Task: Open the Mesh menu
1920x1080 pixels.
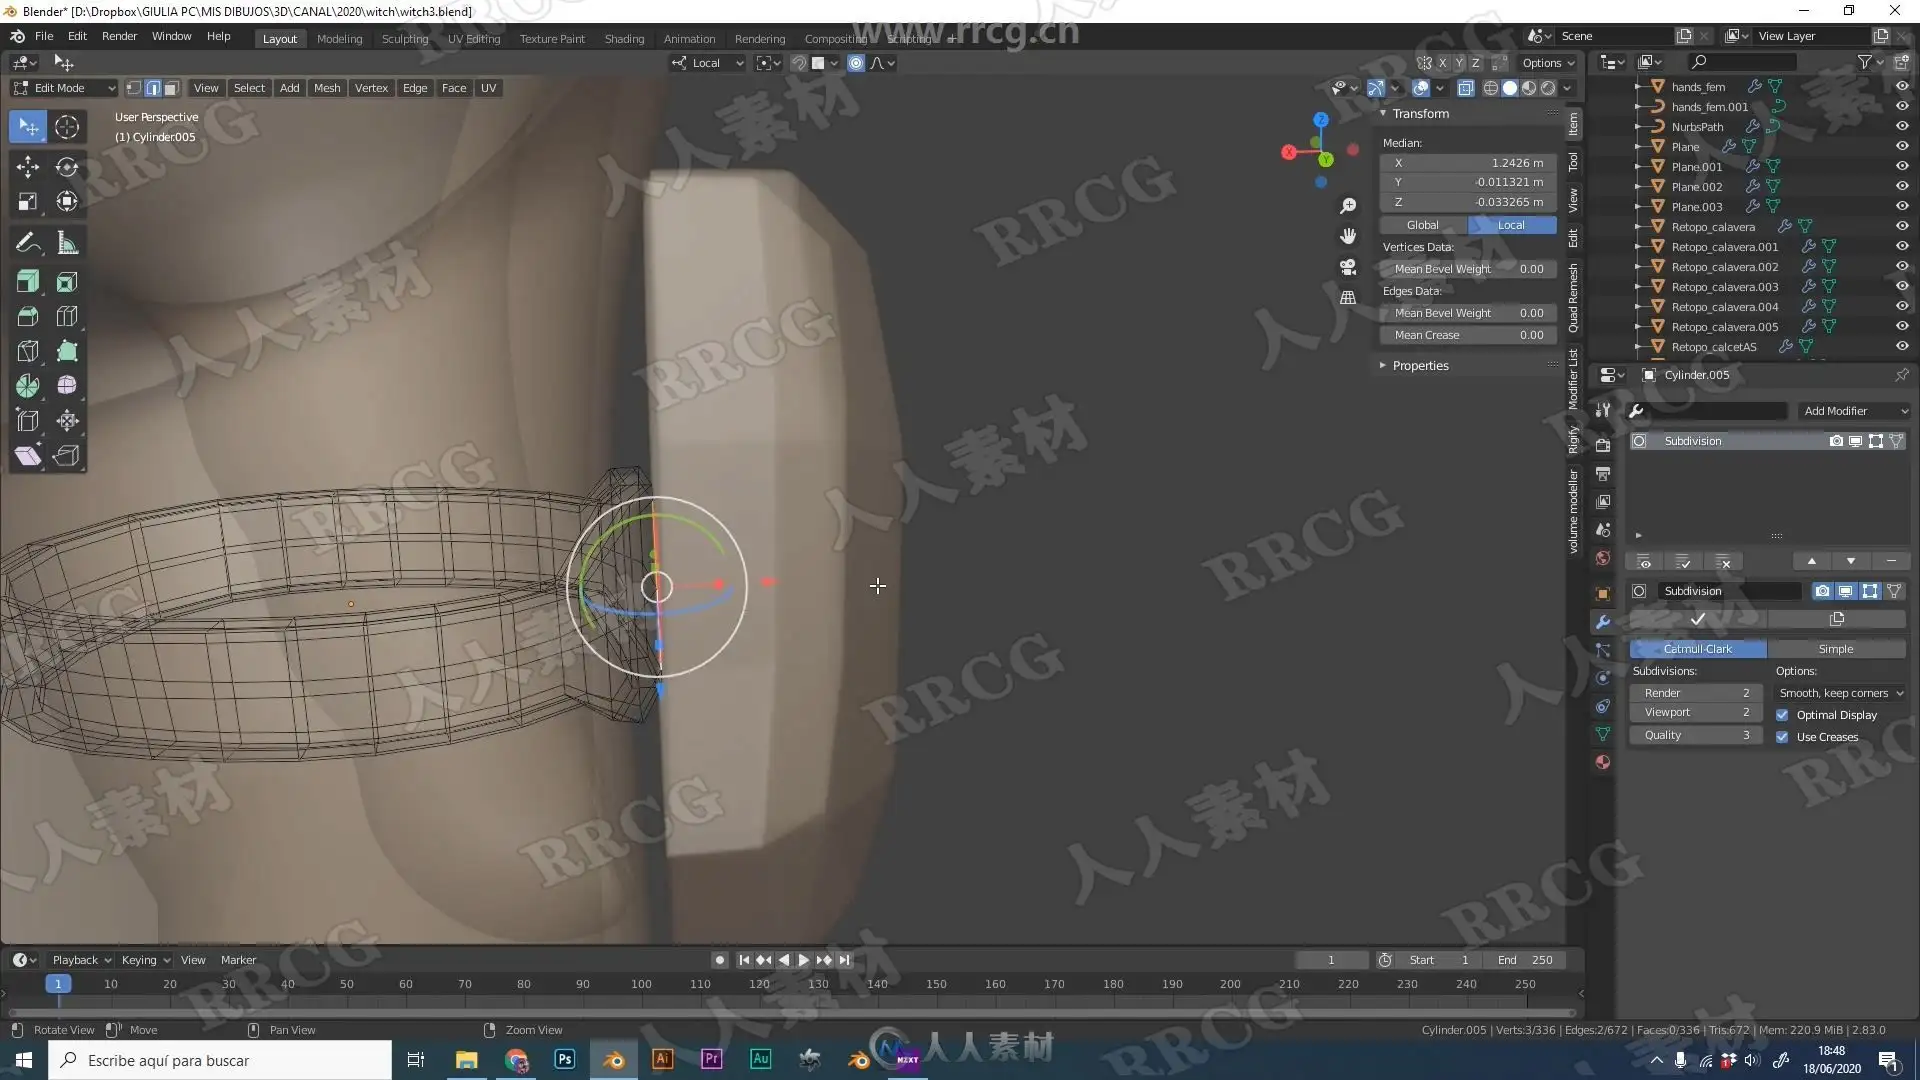Action: click(x=326, y=88)
